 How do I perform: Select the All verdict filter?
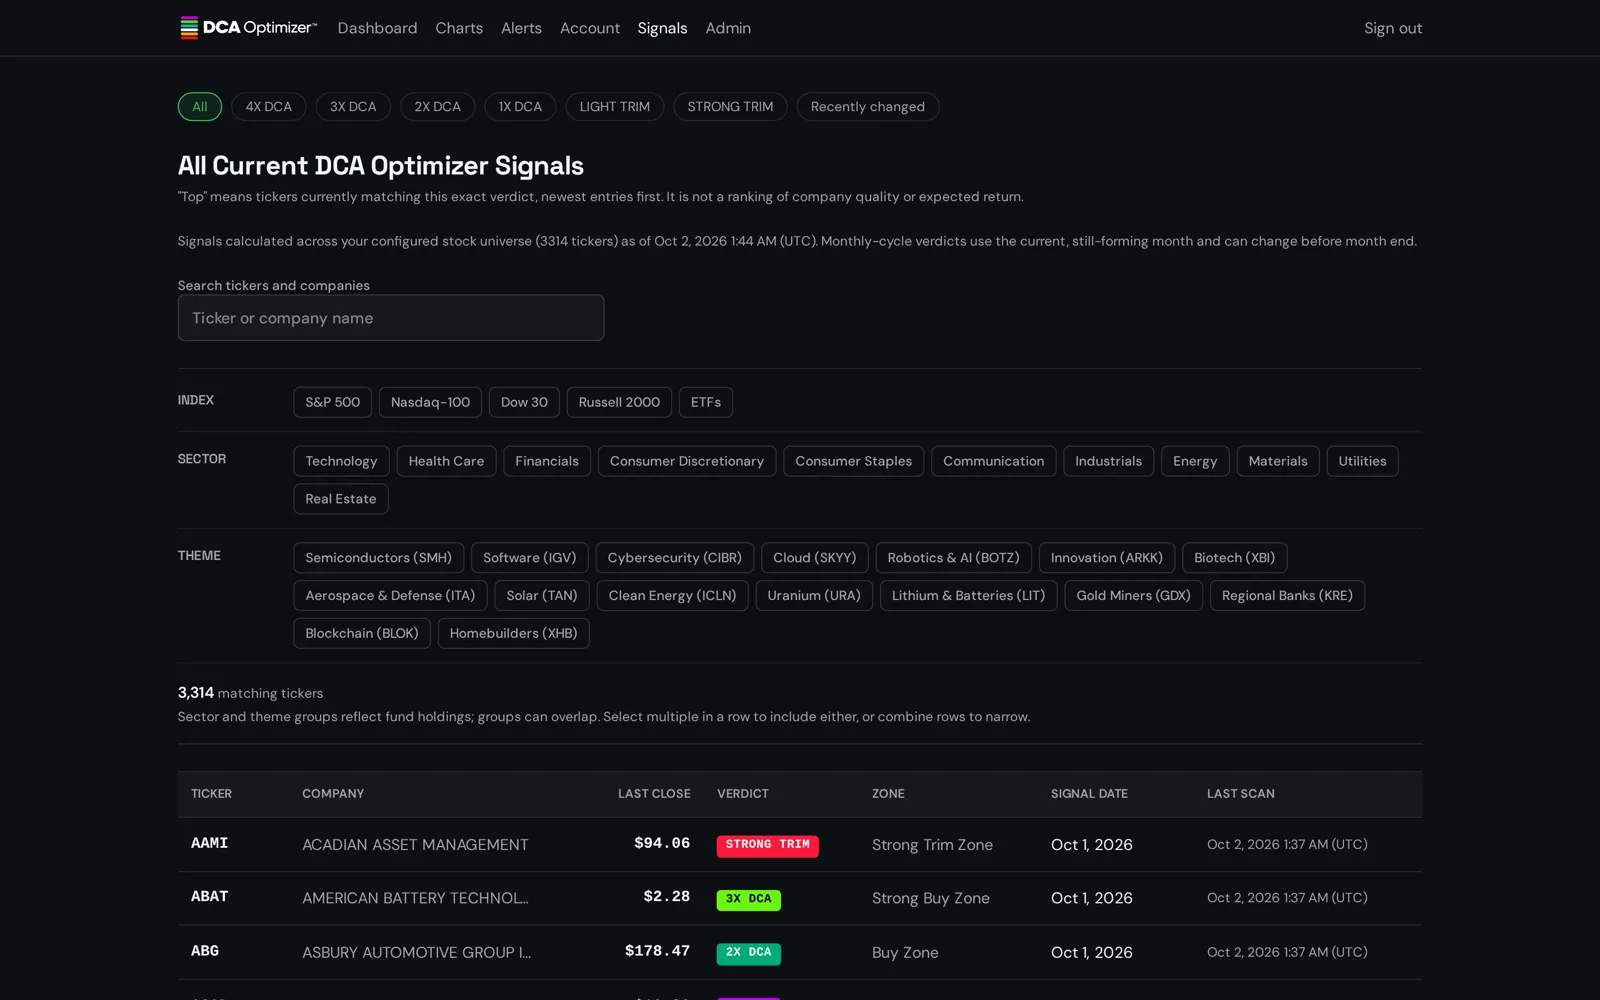pyautogui.click(x=200, y=107)
